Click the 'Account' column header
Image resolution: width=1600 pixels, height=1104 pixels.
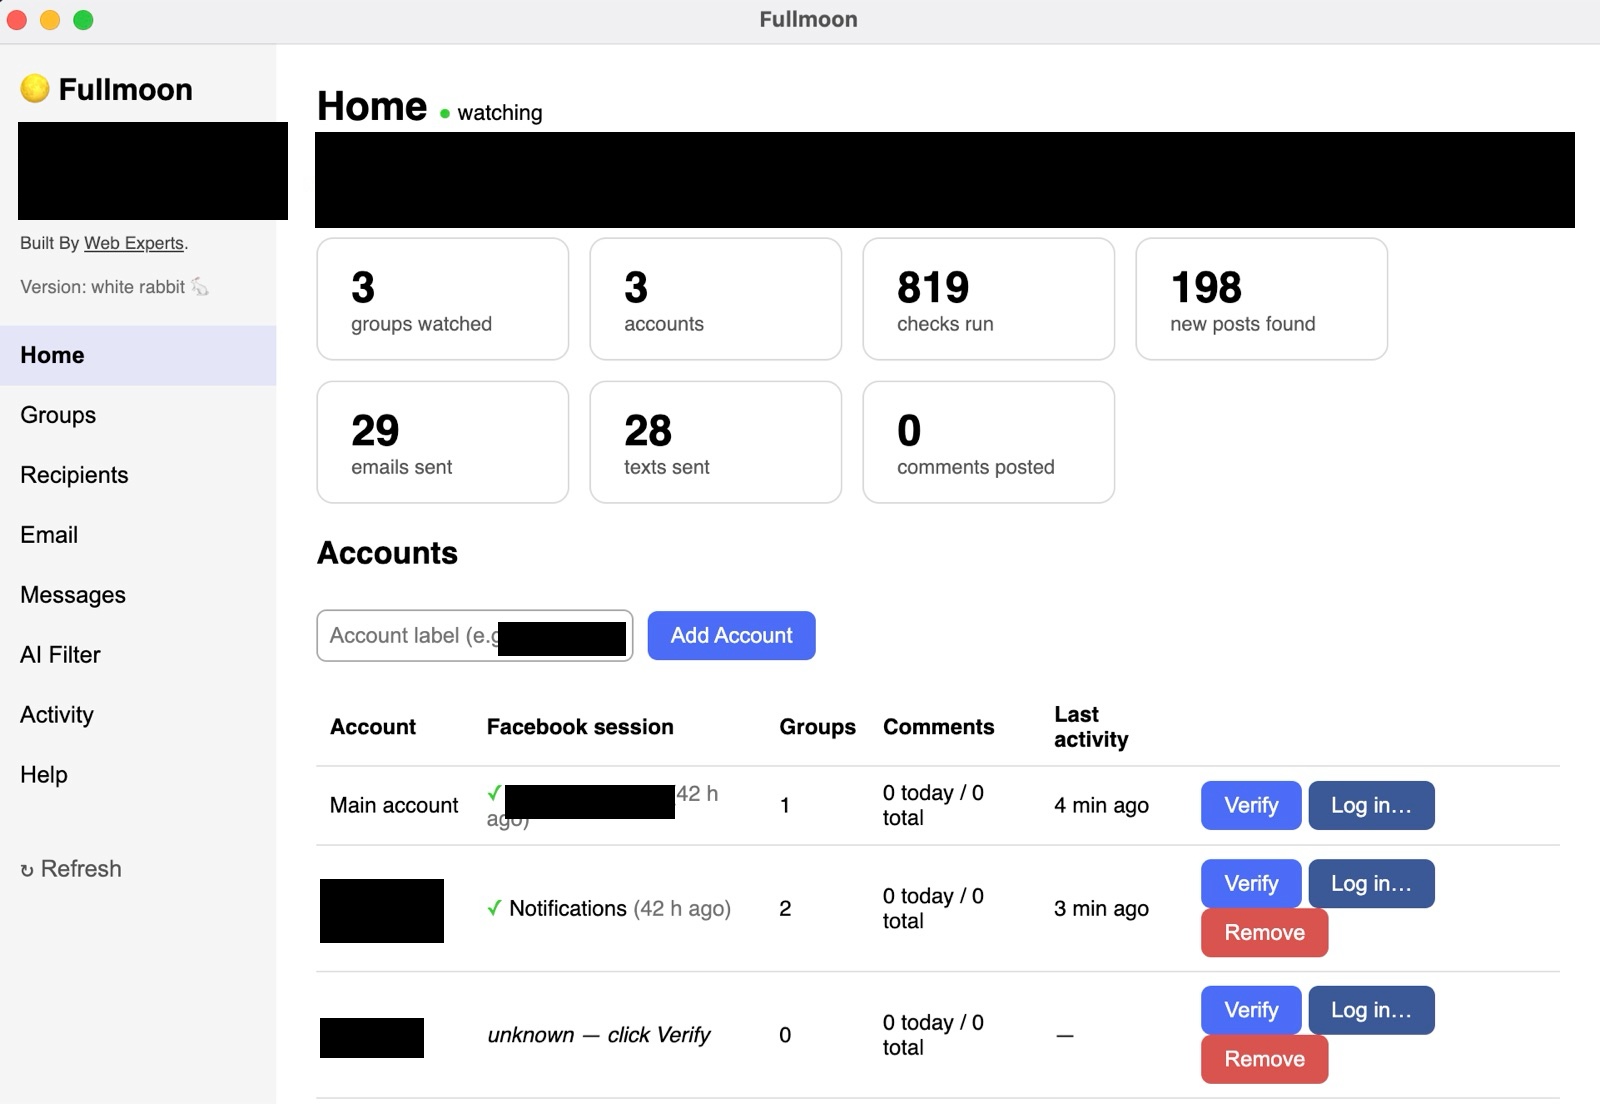(373, 727)
